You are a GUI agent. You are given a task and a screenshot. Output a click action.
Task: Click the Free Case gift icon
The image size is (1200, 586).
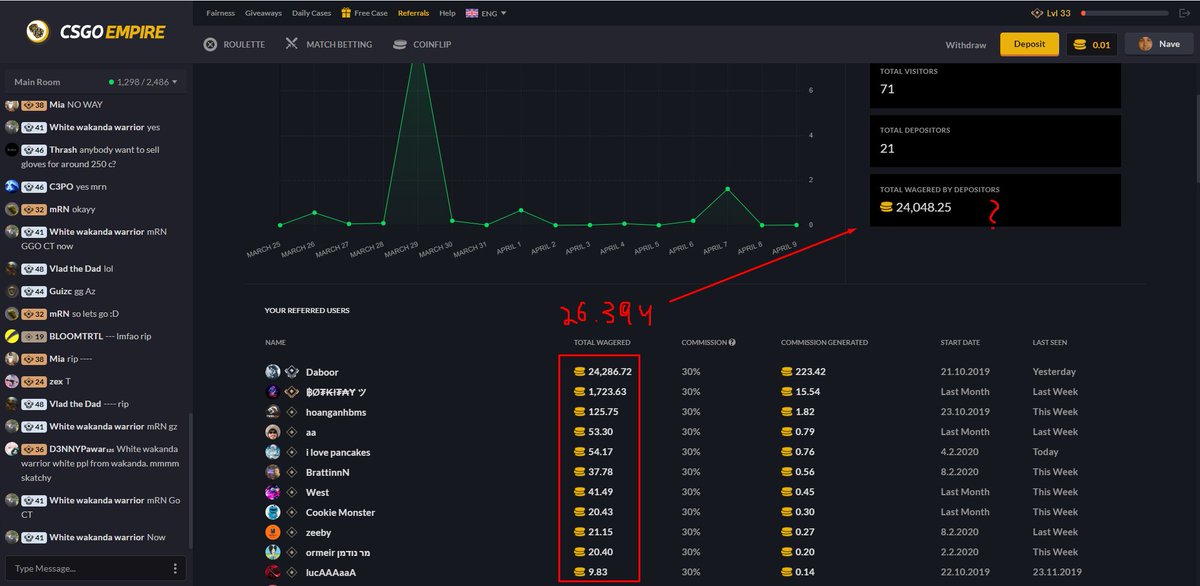[346, 13]
